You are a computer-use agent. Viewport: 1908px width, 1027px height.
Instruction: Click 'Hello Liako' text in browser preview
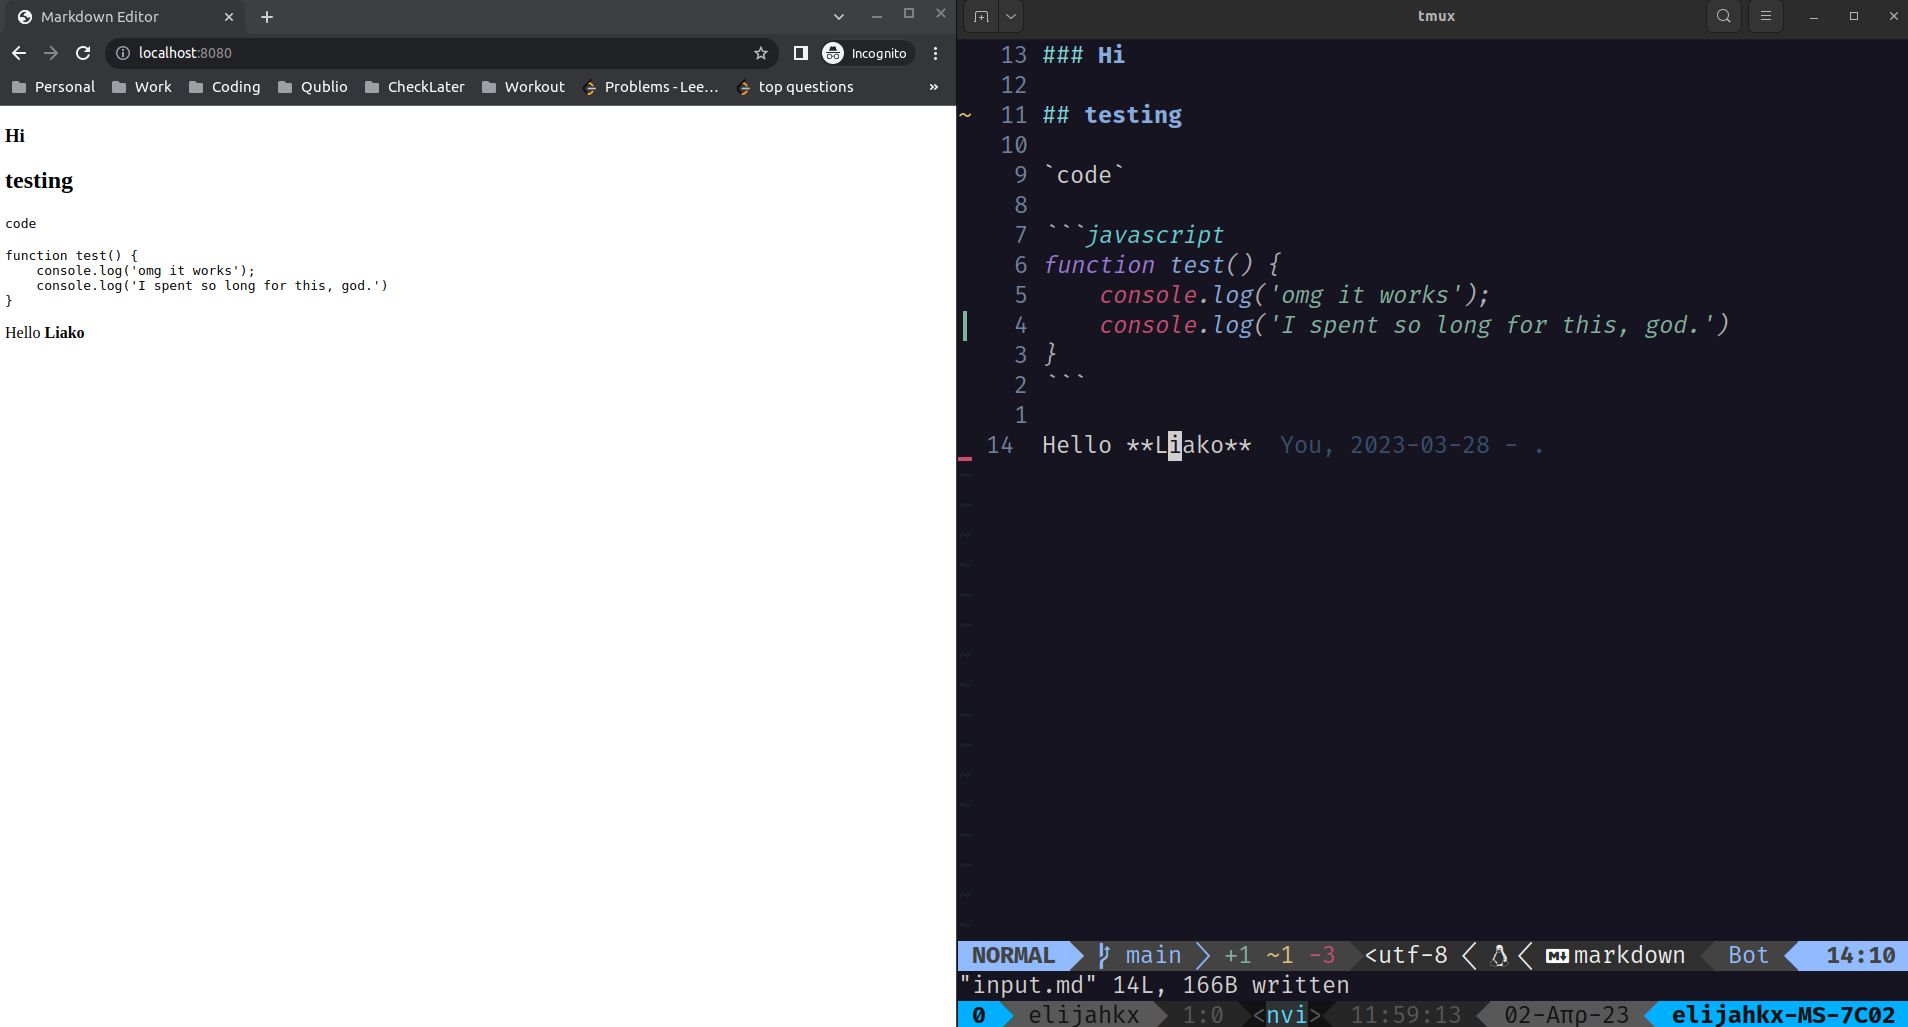pos(45,333)
